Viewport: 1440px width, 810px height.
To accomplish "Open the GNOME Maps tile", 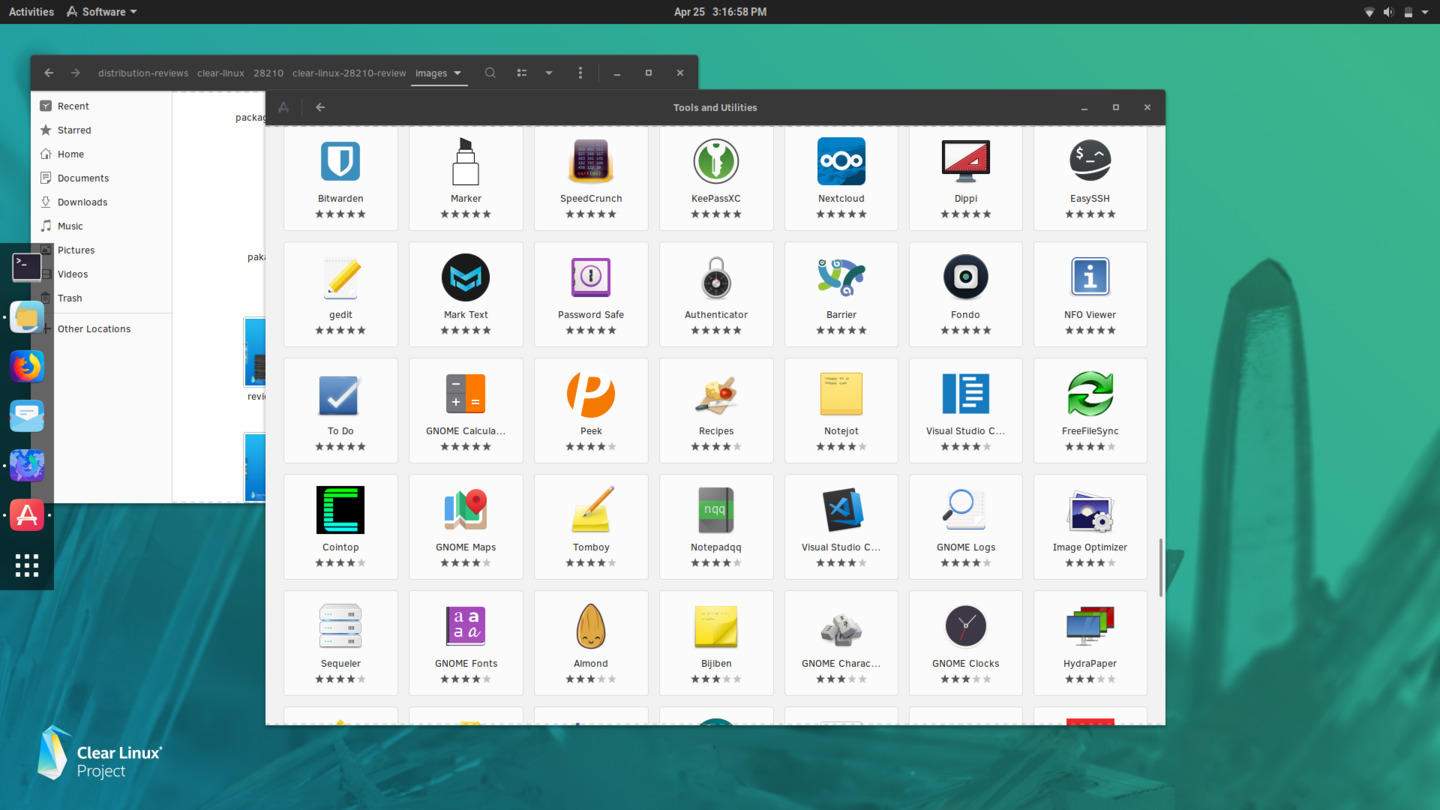I will (x=466, y=527).
